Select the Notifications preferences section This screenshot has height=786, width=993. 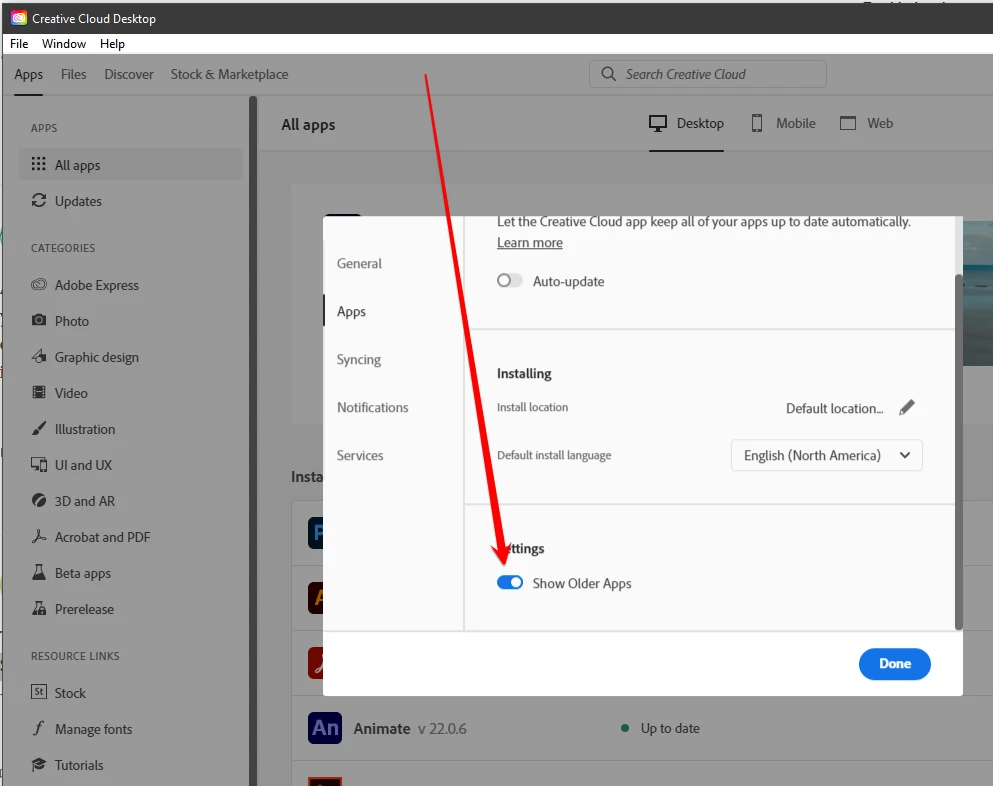pyautogui.click(x=372, y=407)
